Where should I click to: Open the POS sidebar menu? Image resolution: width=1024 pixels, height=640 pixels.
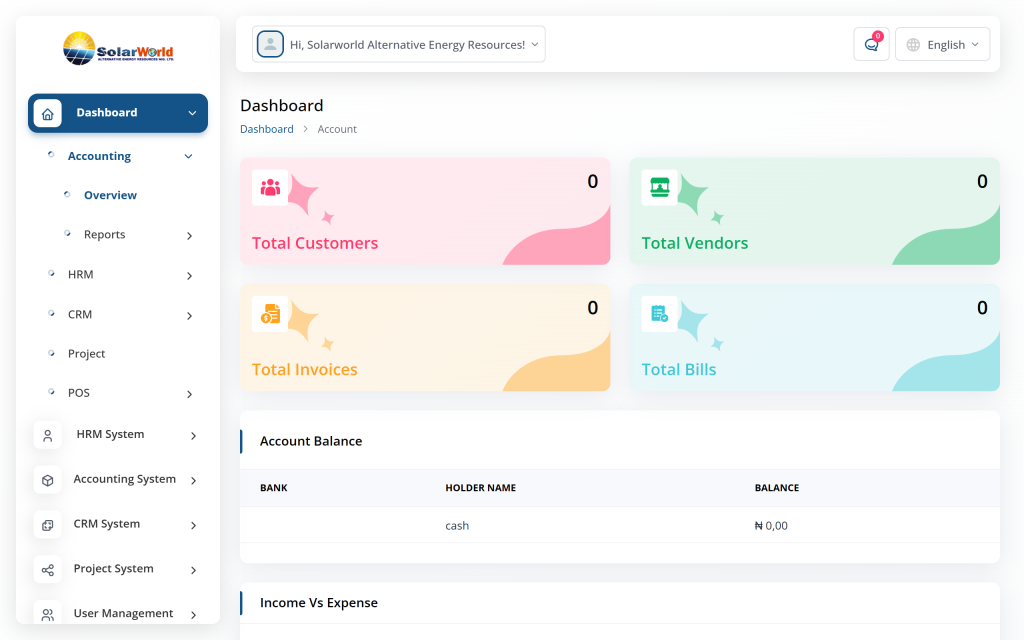click(x=79, y=393)
